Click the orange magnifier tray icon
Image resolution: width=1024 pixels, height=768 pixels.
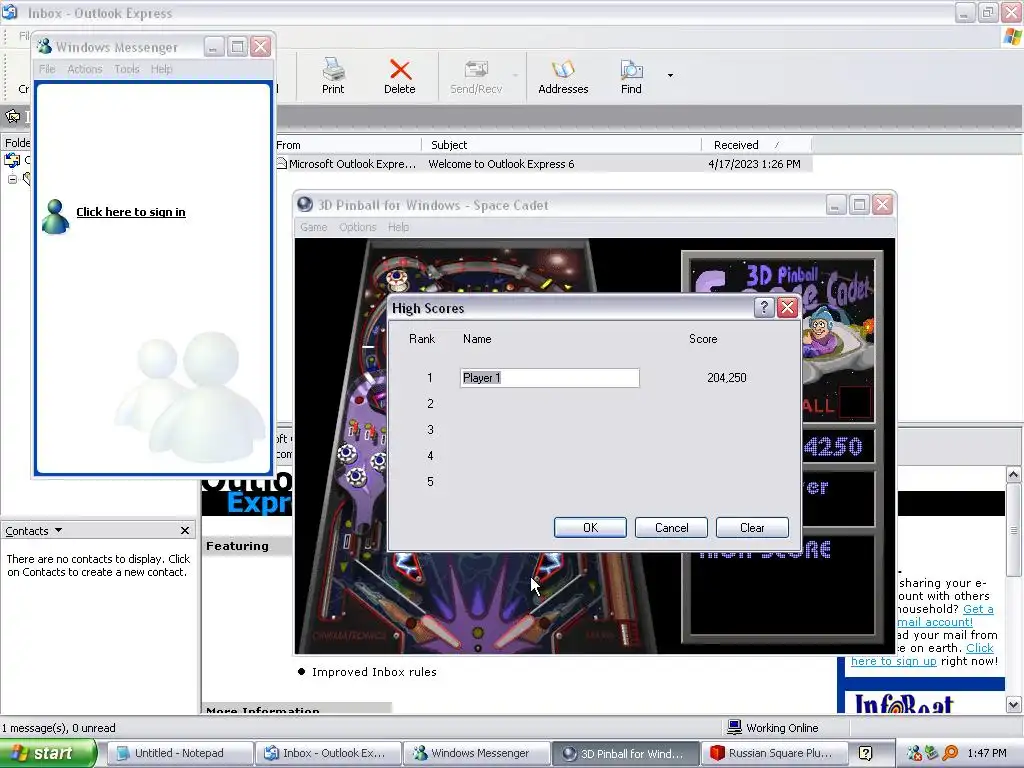coord(950,754)
